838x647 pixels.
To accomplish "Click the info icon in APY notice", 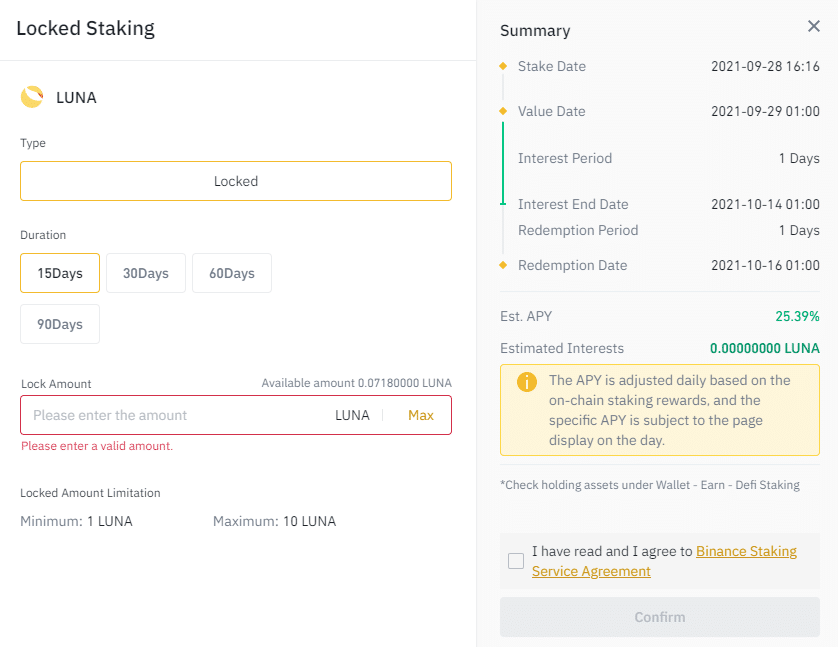I will [526, 382].
